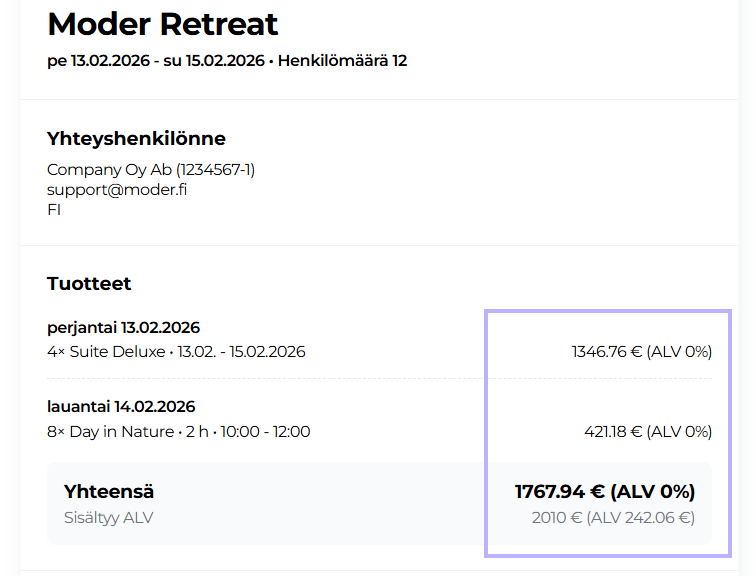Image resolution: width=756 pixels, height=576 pixels.
Task: Select the total 1767.94 € (ALV 0%)
Action: 604,492
